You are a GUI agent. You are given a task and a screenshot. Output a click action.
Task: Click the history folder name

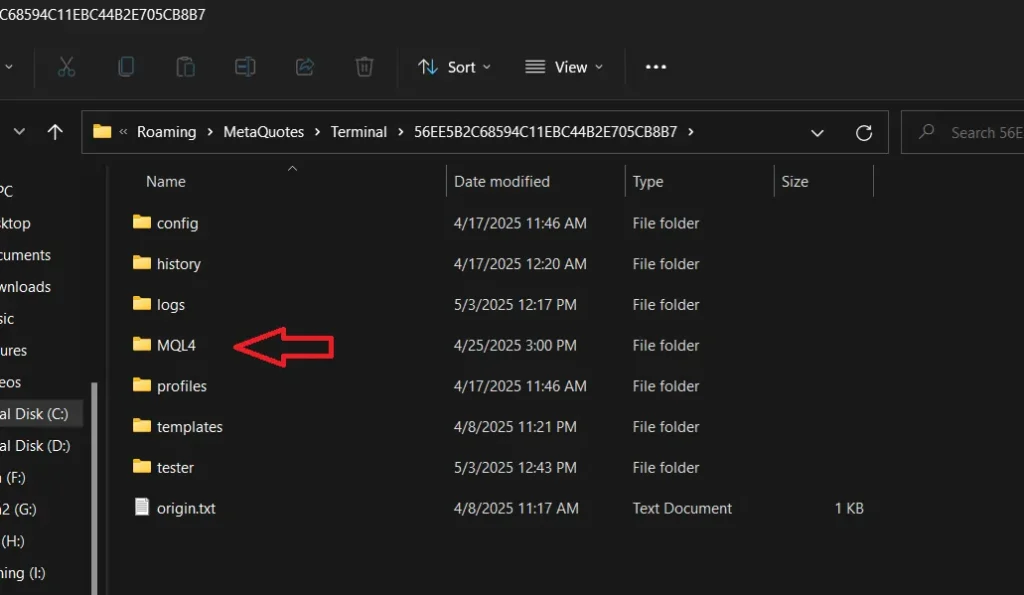(x=179, y=264)
